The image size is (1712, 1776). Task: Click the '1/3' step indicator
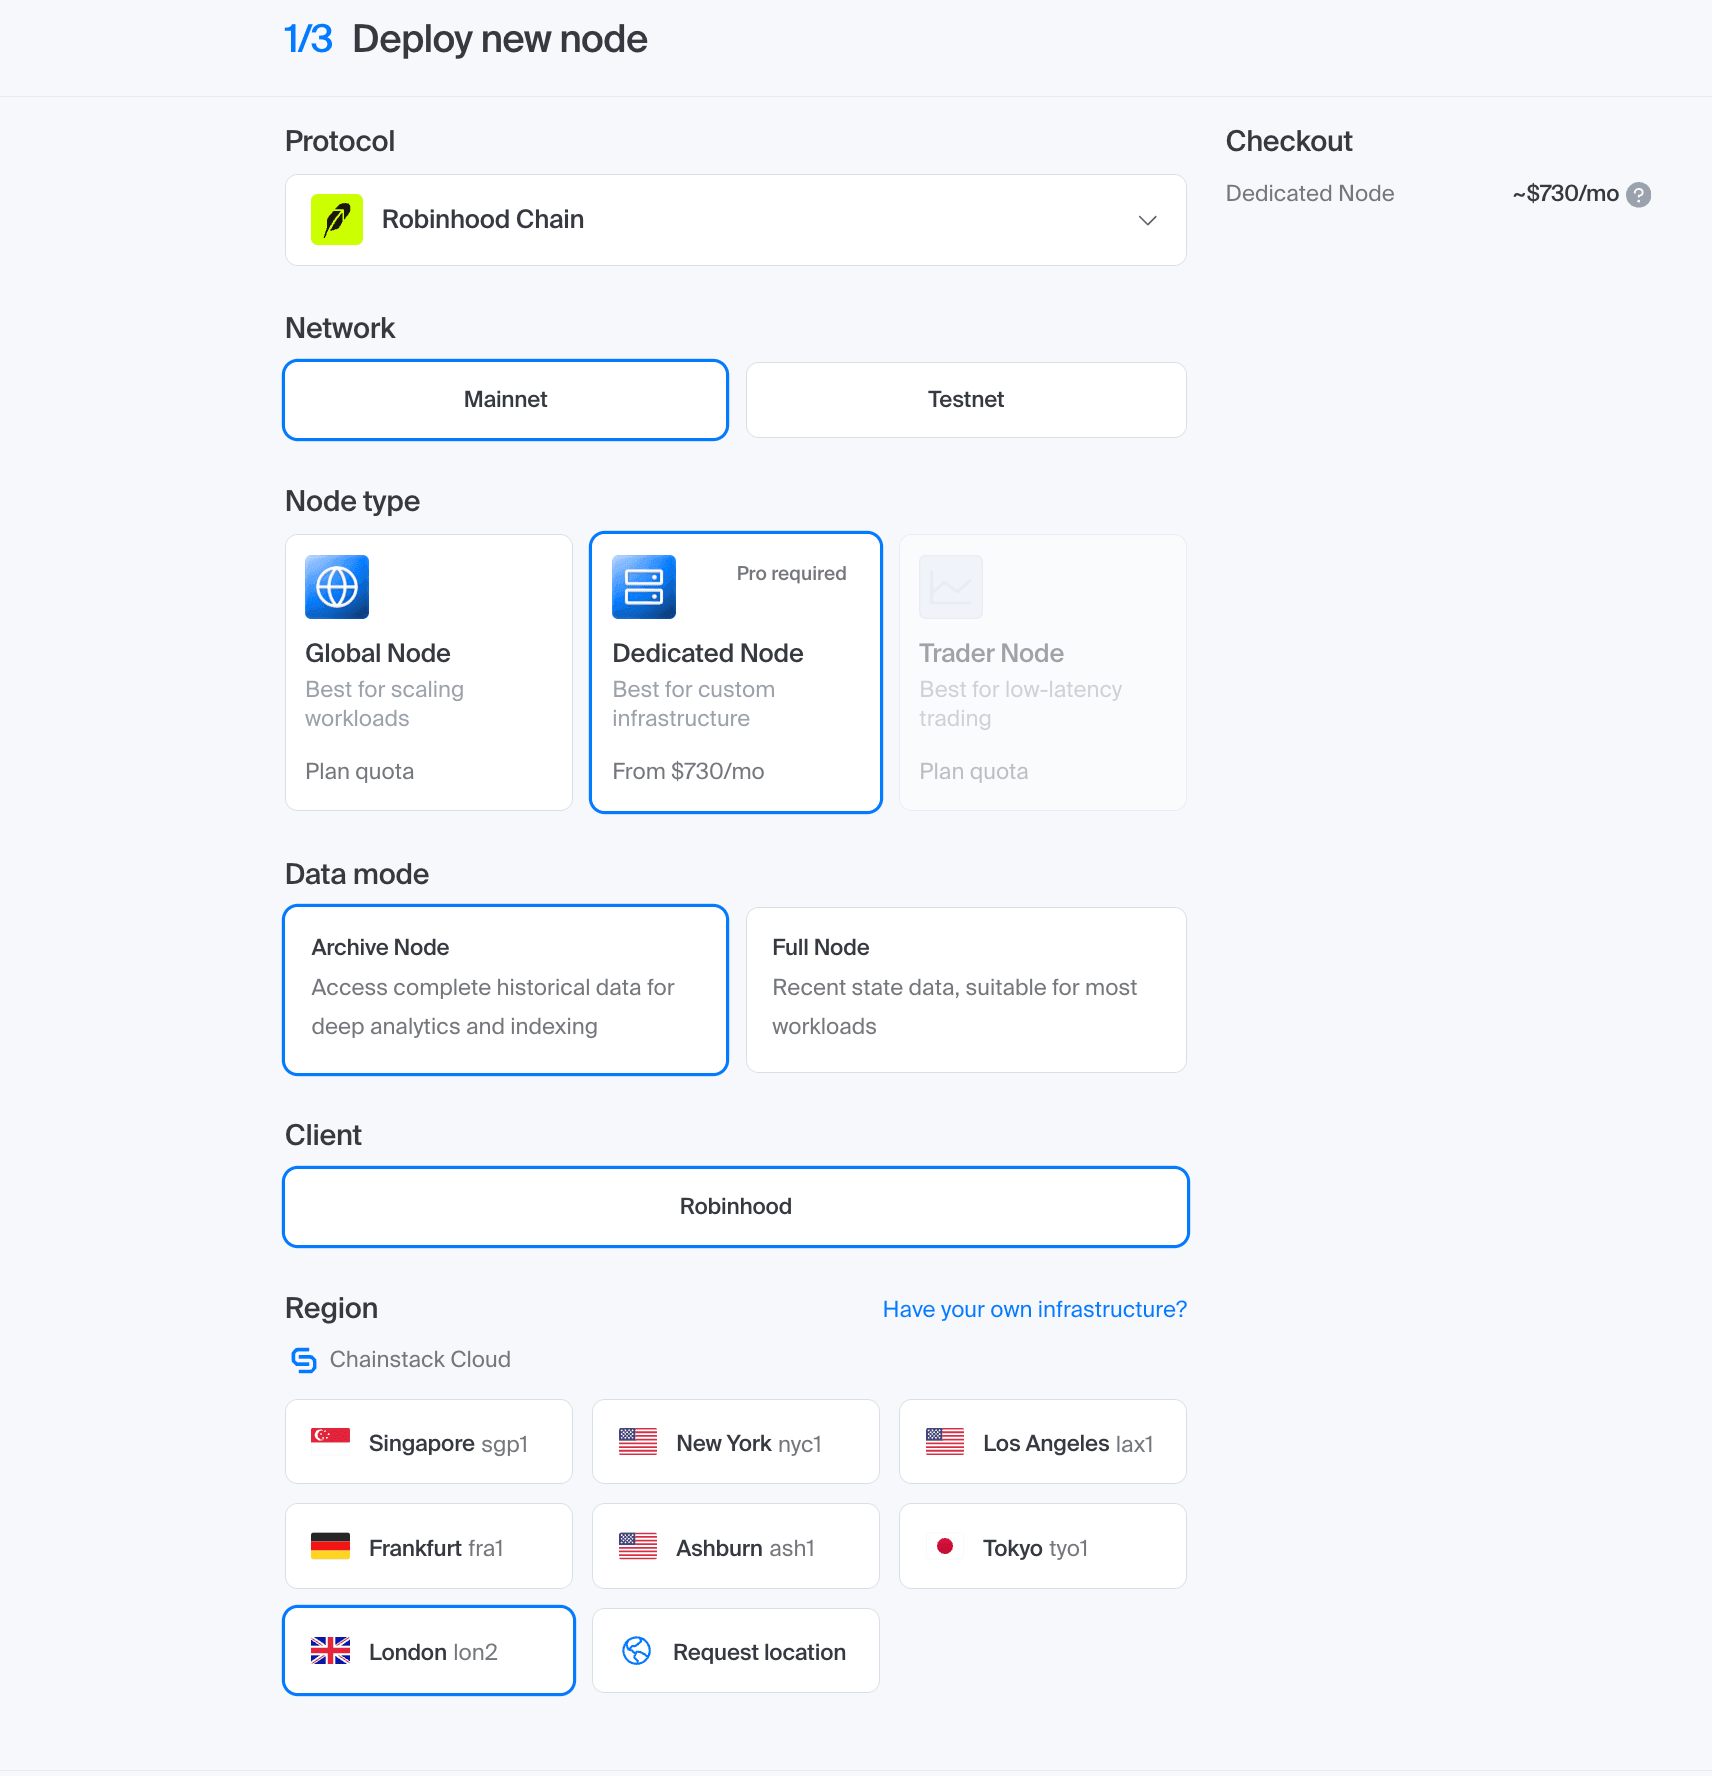tap(308, 39)
